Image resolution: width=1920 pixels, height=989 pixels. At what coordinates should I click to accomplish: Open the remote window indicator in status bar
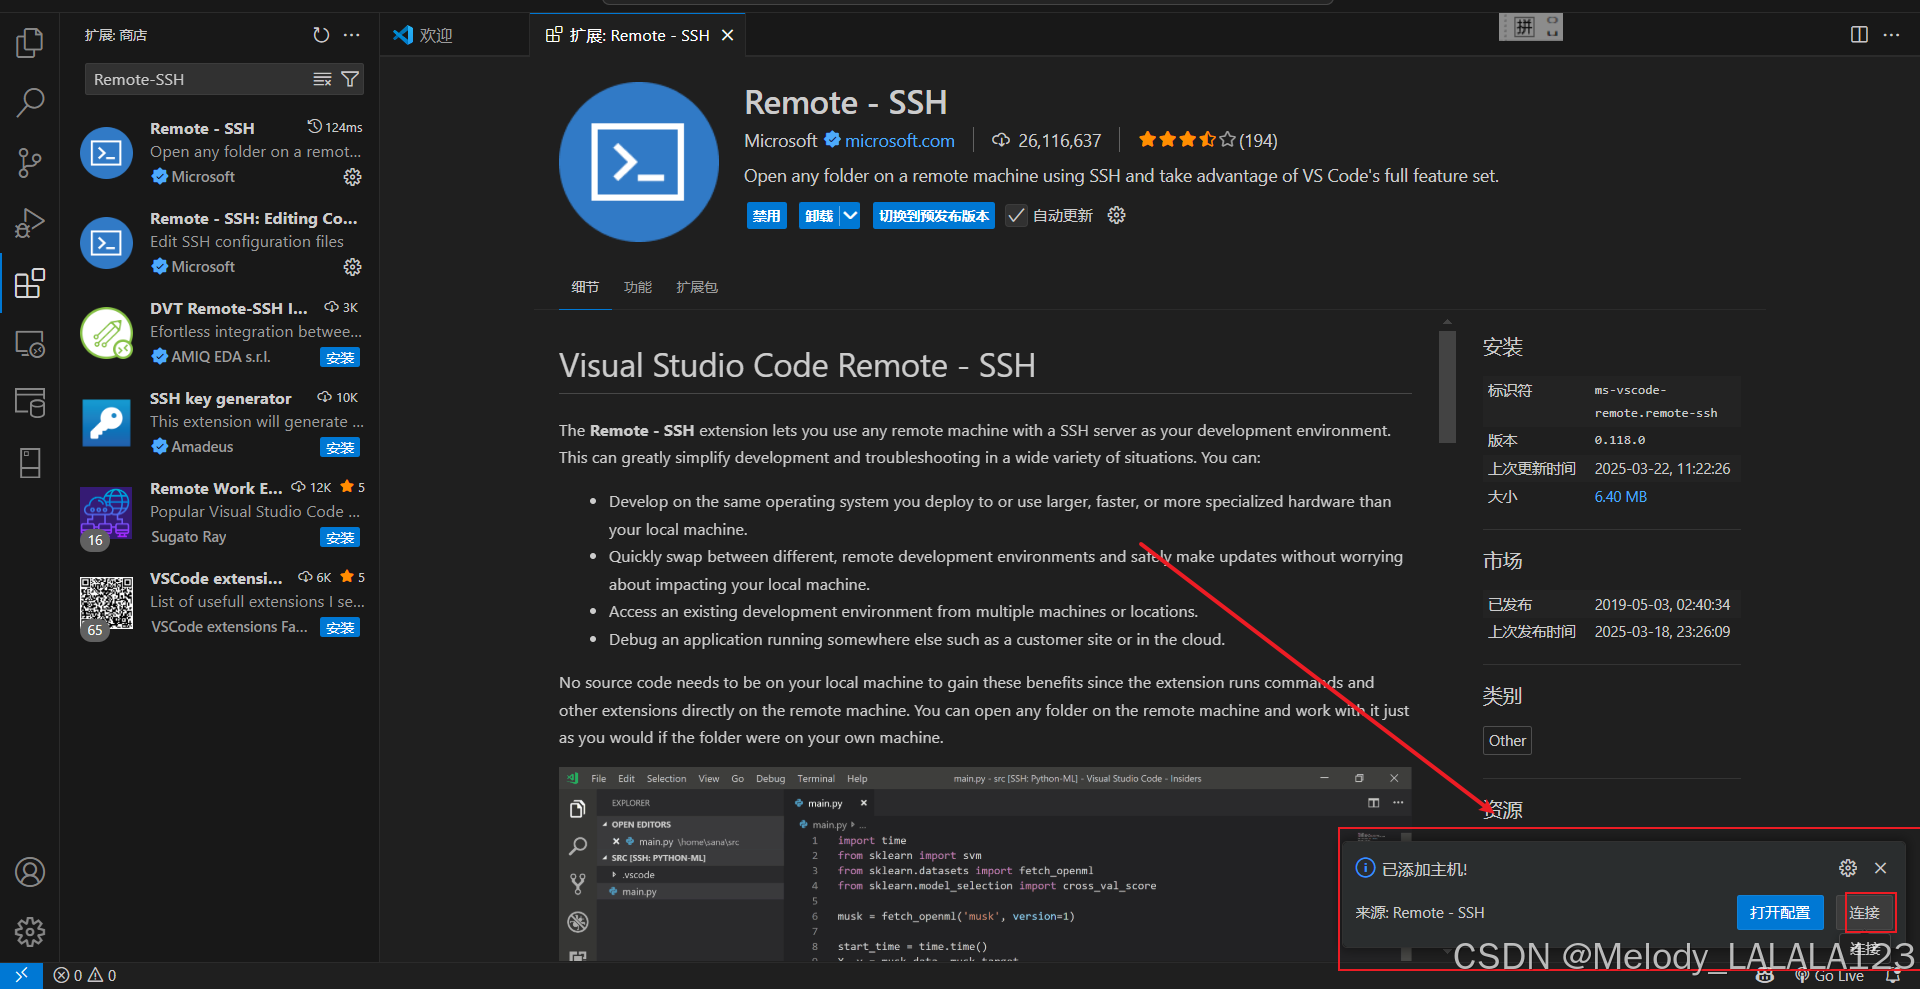pyautogui.click(x=21, y=975)
